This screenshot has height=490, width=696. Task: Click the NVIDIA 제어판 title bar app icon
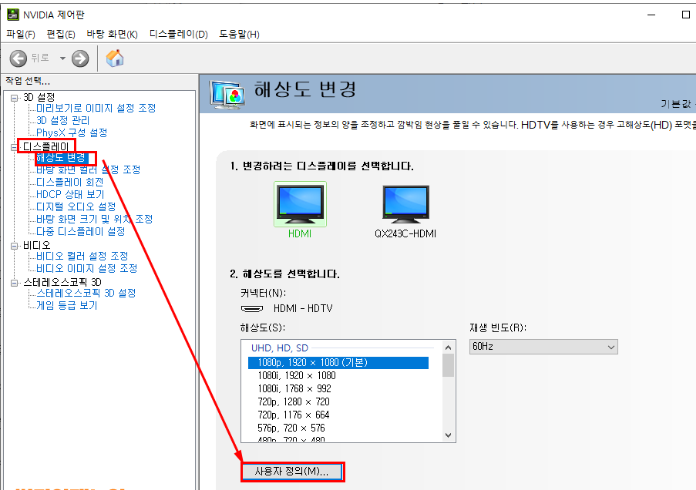tap(13, 15)
